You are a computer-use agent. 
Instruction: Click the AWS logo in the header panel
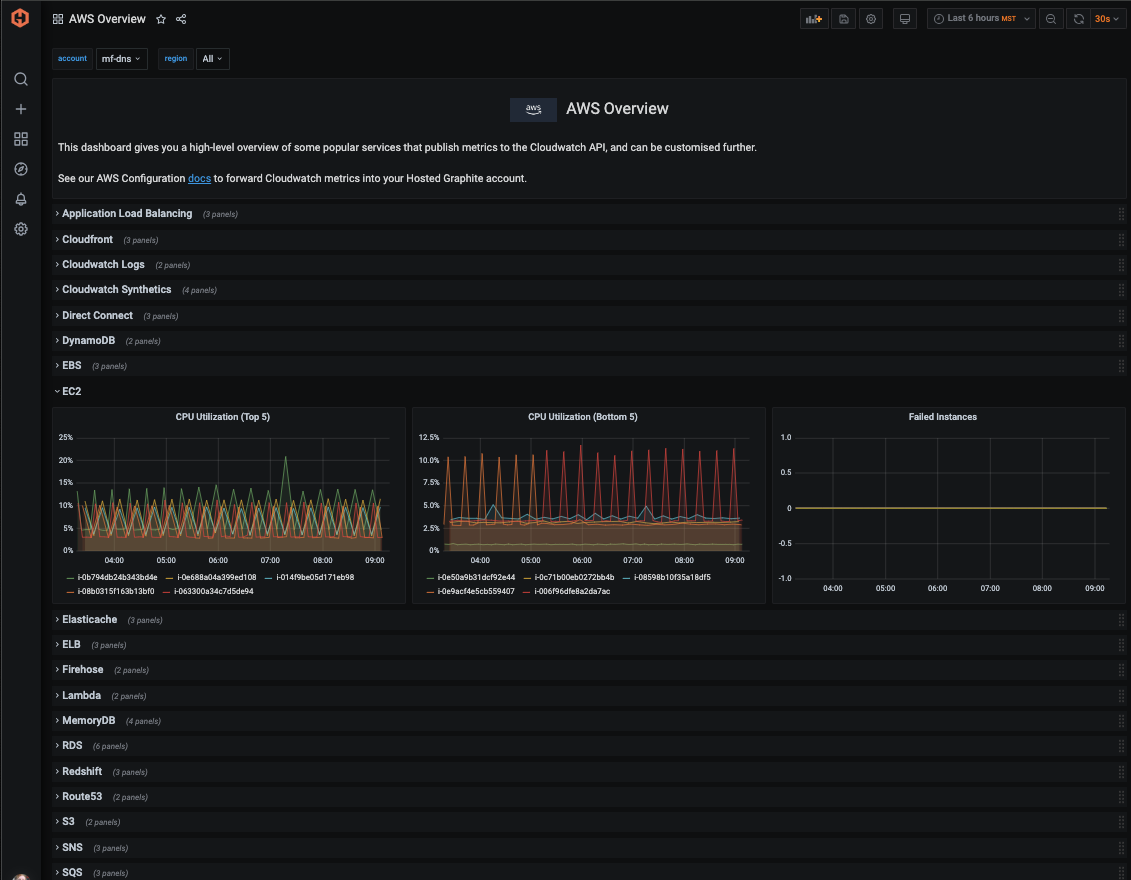coord(533,109)
